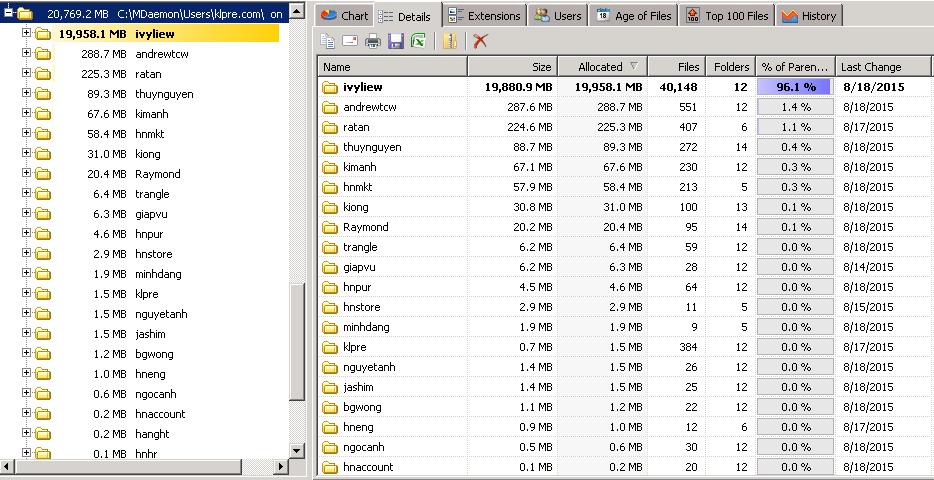Select hnstore in the tree
Screen dimensions: 934x480
coord(154,254)
